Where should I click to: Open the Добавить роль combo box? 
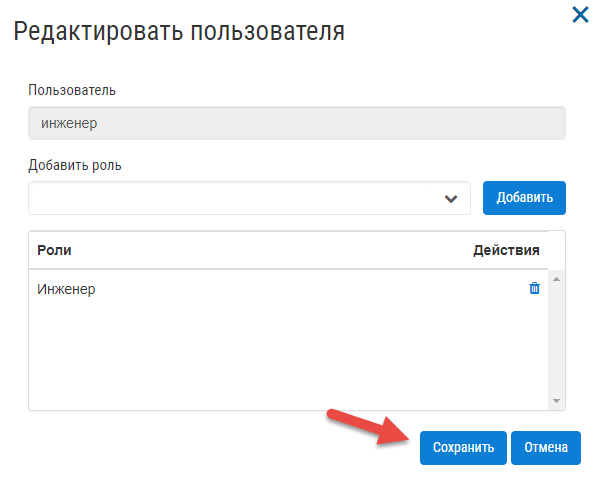[249, 198]
